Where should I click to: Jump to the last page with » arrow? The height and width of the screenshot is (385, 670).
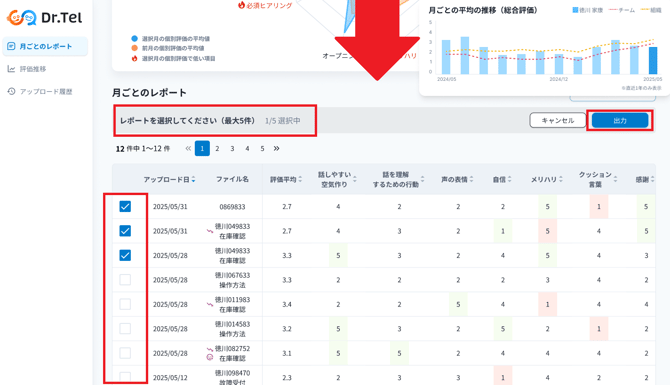pyautogui.click(x=276, y=148)
